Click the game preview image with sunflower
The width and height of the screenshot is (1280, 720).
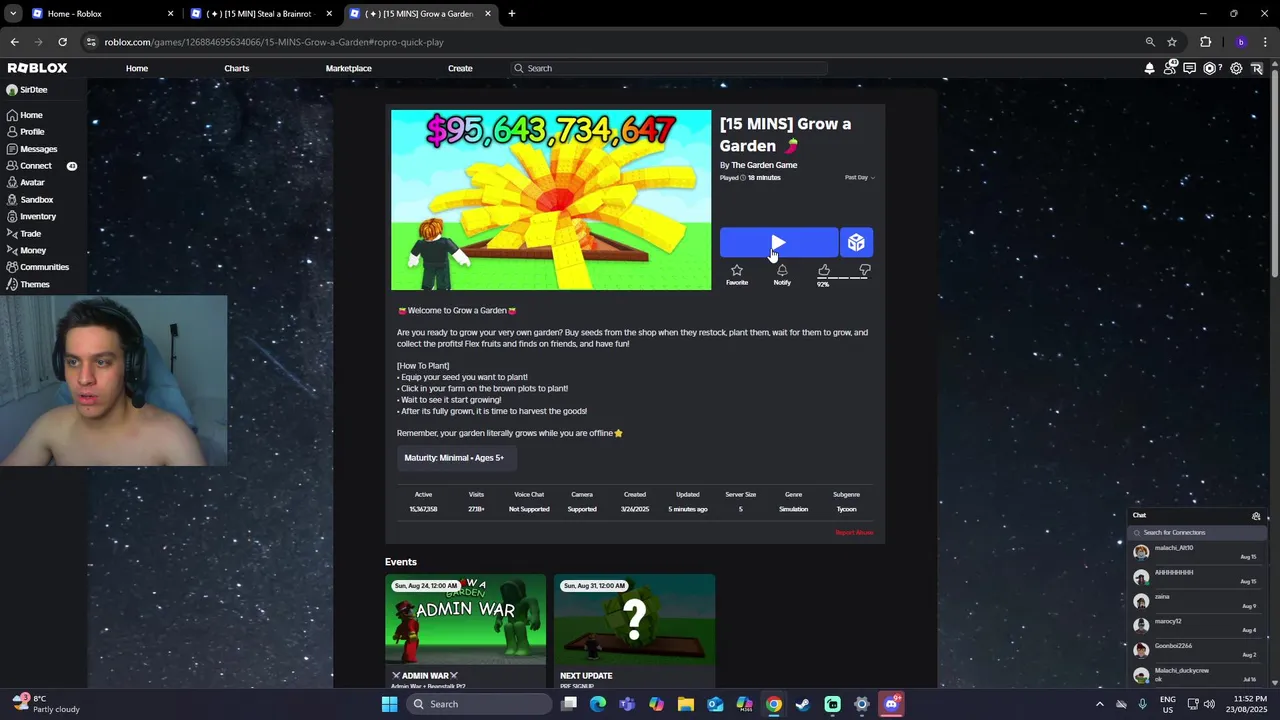[x=551, y=200]
